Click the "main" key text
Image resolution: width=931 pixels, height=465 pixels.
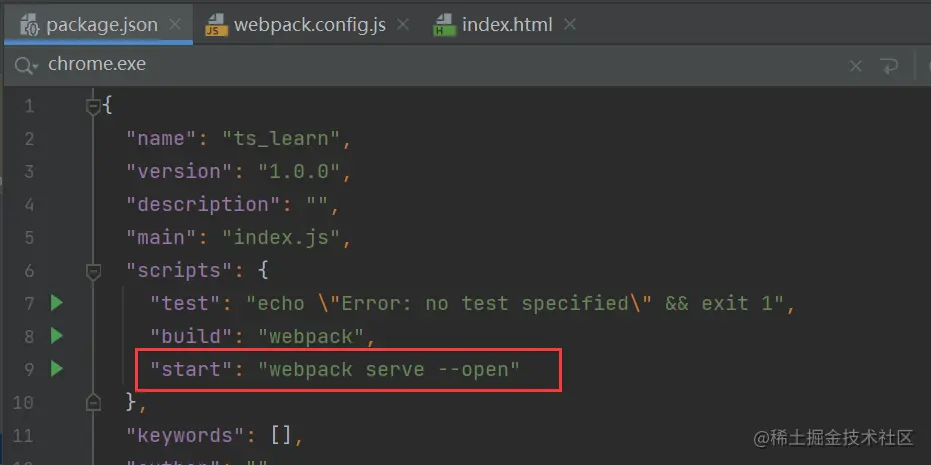[x=162, y=238]
